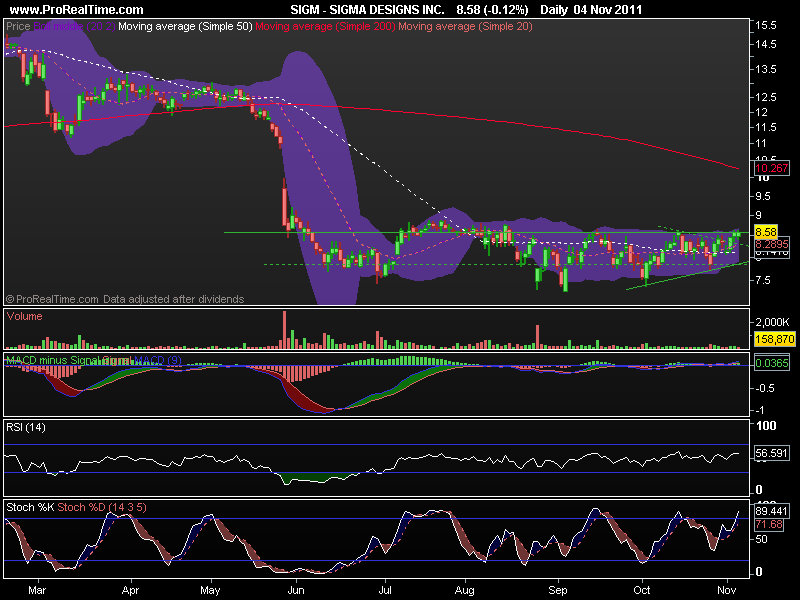Click the Jul label on time axis

(385, 591)
